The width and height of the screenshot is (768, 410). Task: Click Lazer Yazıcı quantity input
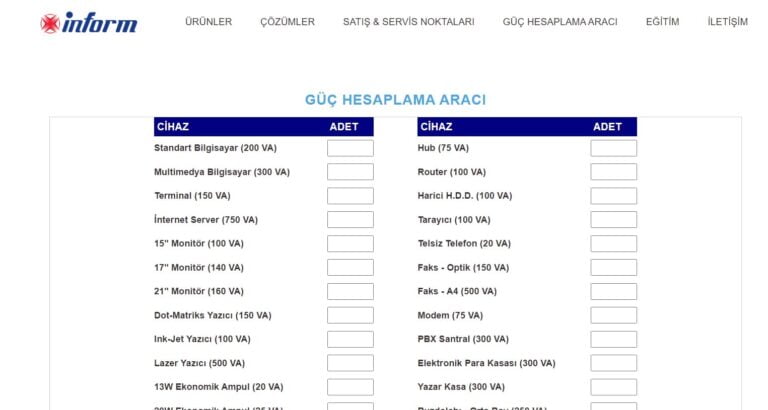pyautogui.click(x=350, y=363)
